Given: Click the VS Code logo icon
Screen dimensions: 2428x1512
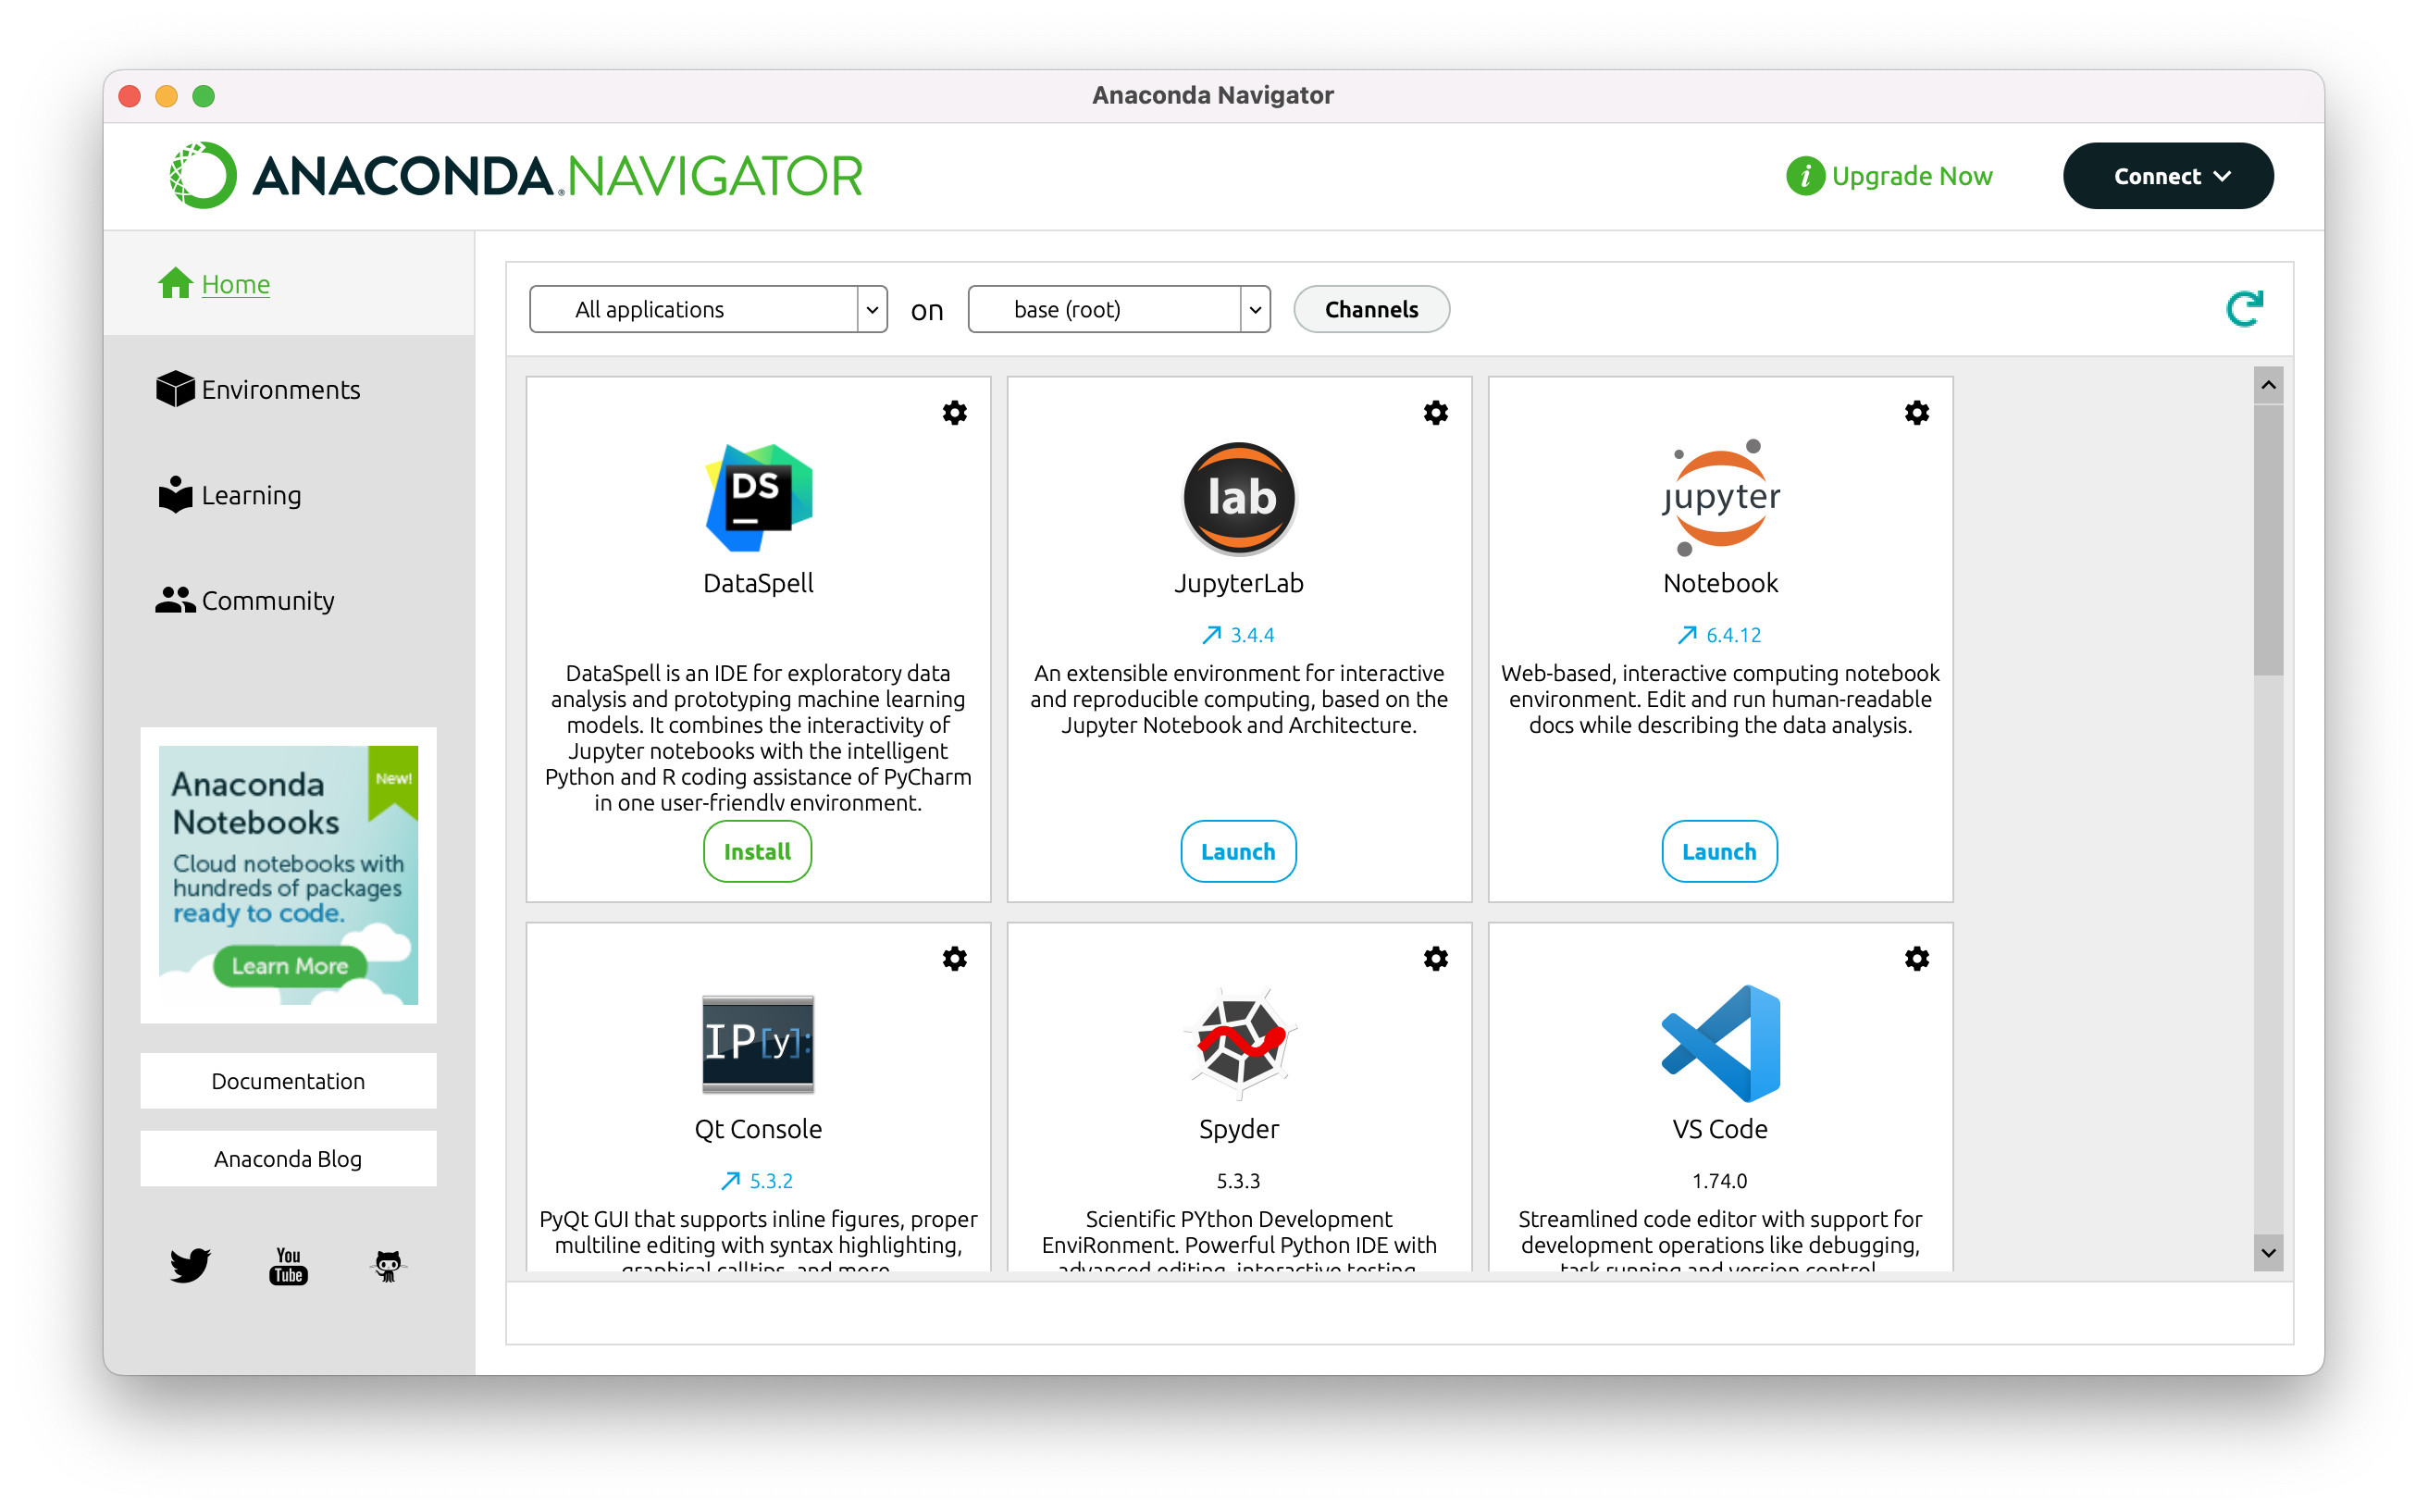Looking at the screenshot, I should tap(1721, 1043).
